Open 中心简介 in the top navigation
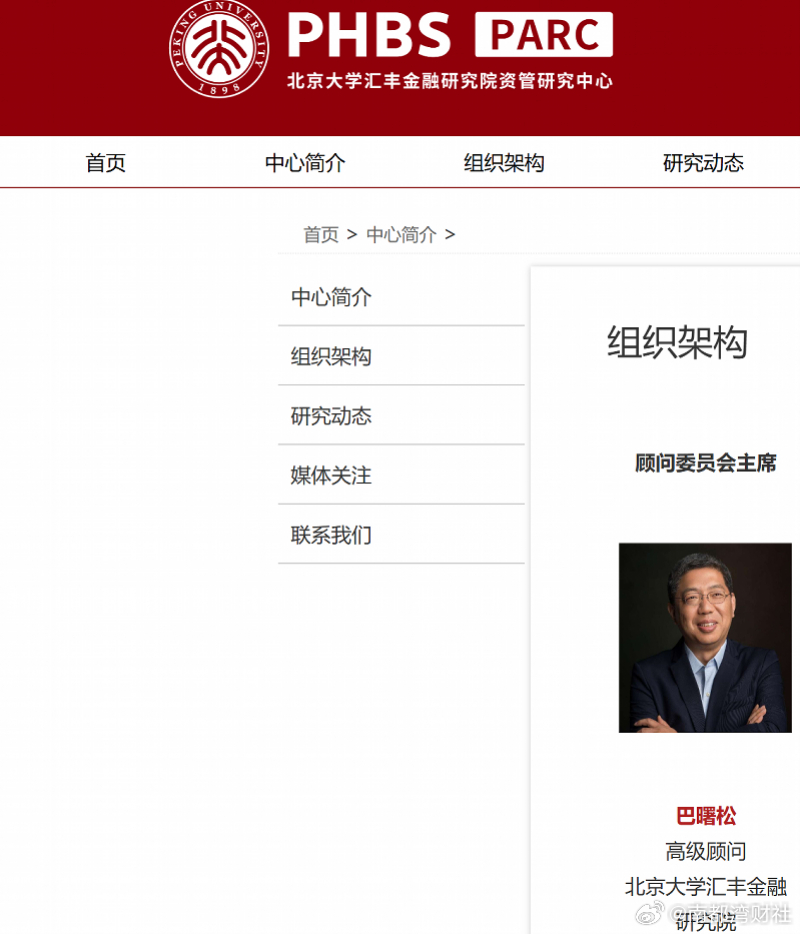 [305, 163]
